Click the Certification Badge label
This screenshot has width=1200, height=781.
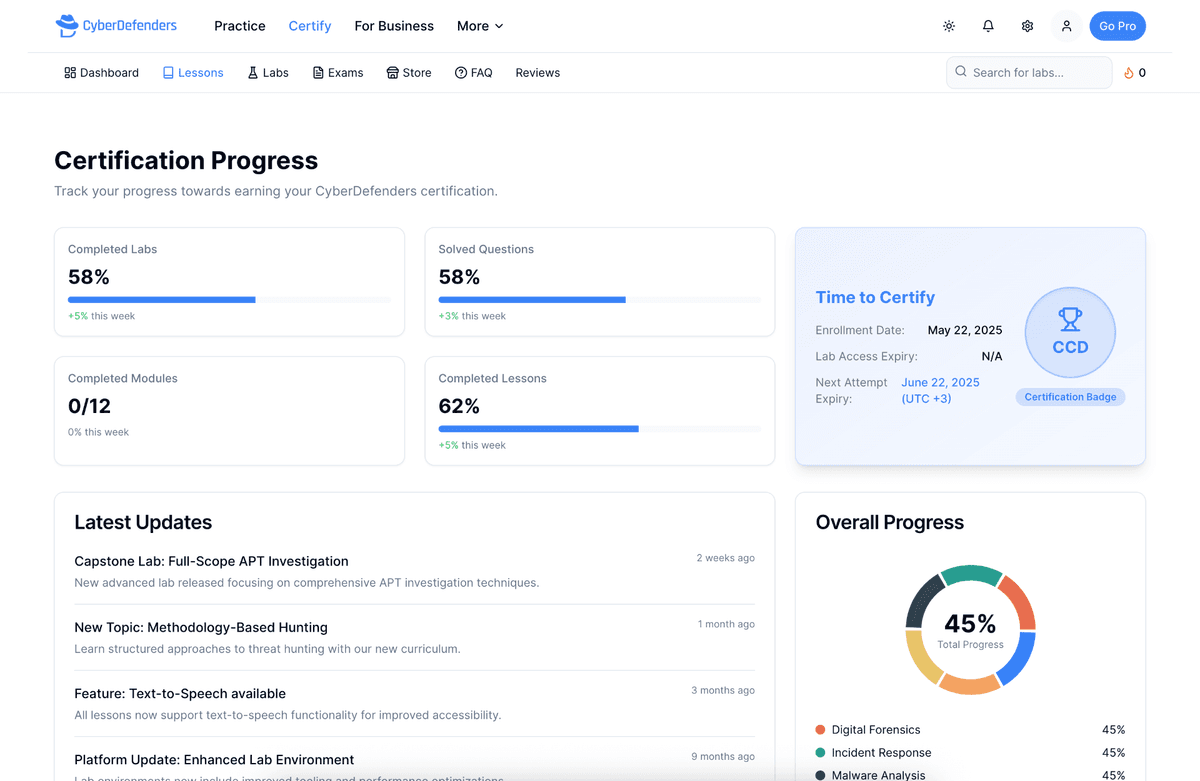tap(1070, 397)
